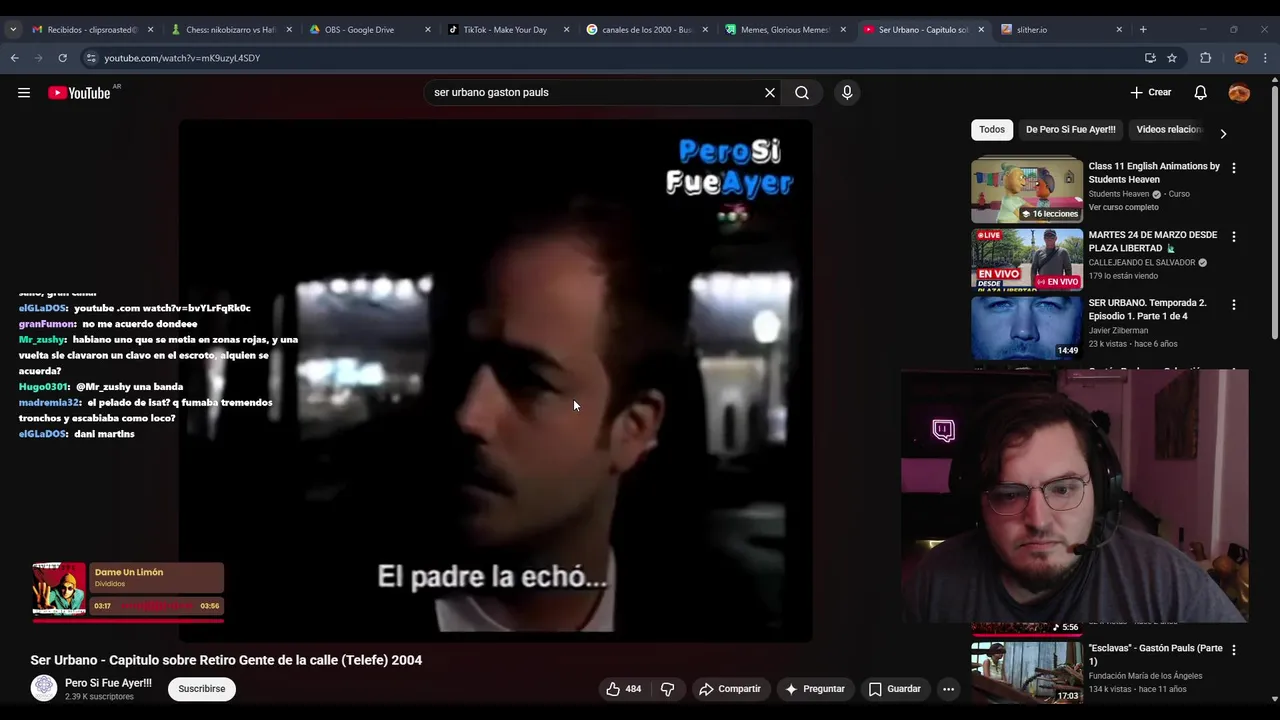Open more video actions (three dots)
1280x720 pixels.
[948, 689]
